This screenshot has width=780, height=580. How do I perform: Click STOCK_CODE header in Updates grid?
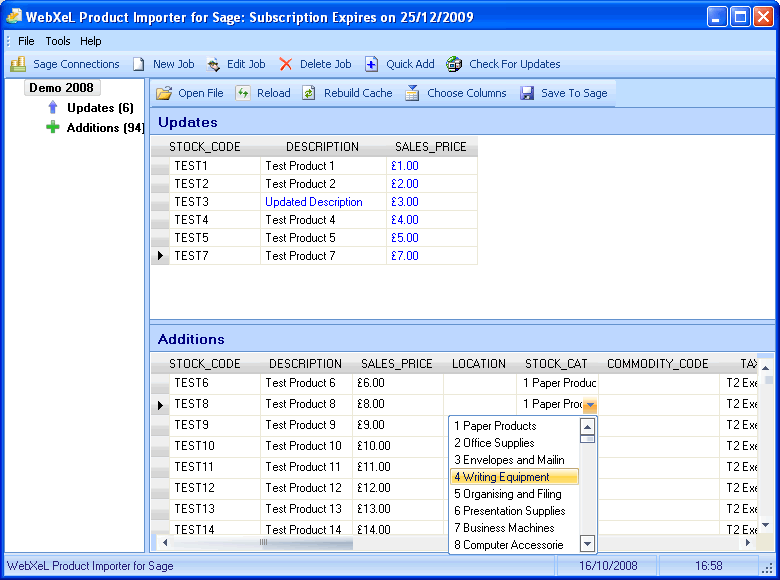pos(205,147)
